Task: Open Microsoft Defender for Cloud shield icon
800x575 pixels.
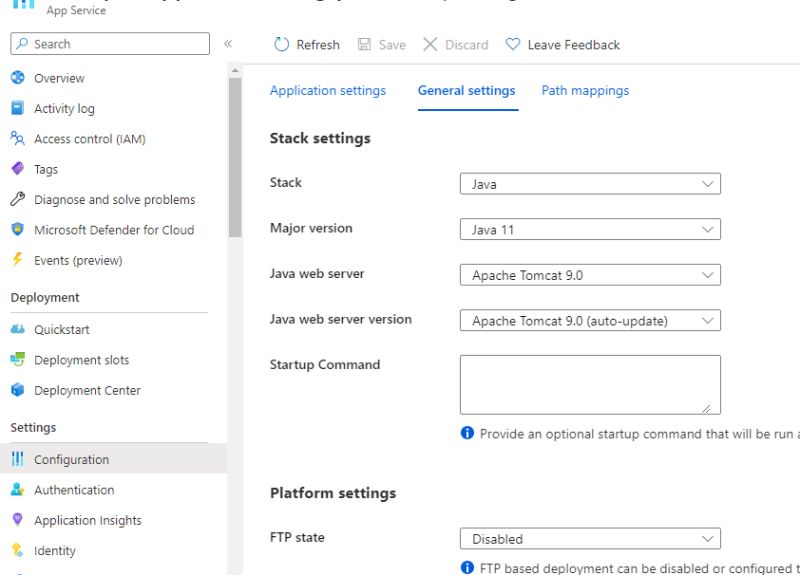Action: point(17,229)
